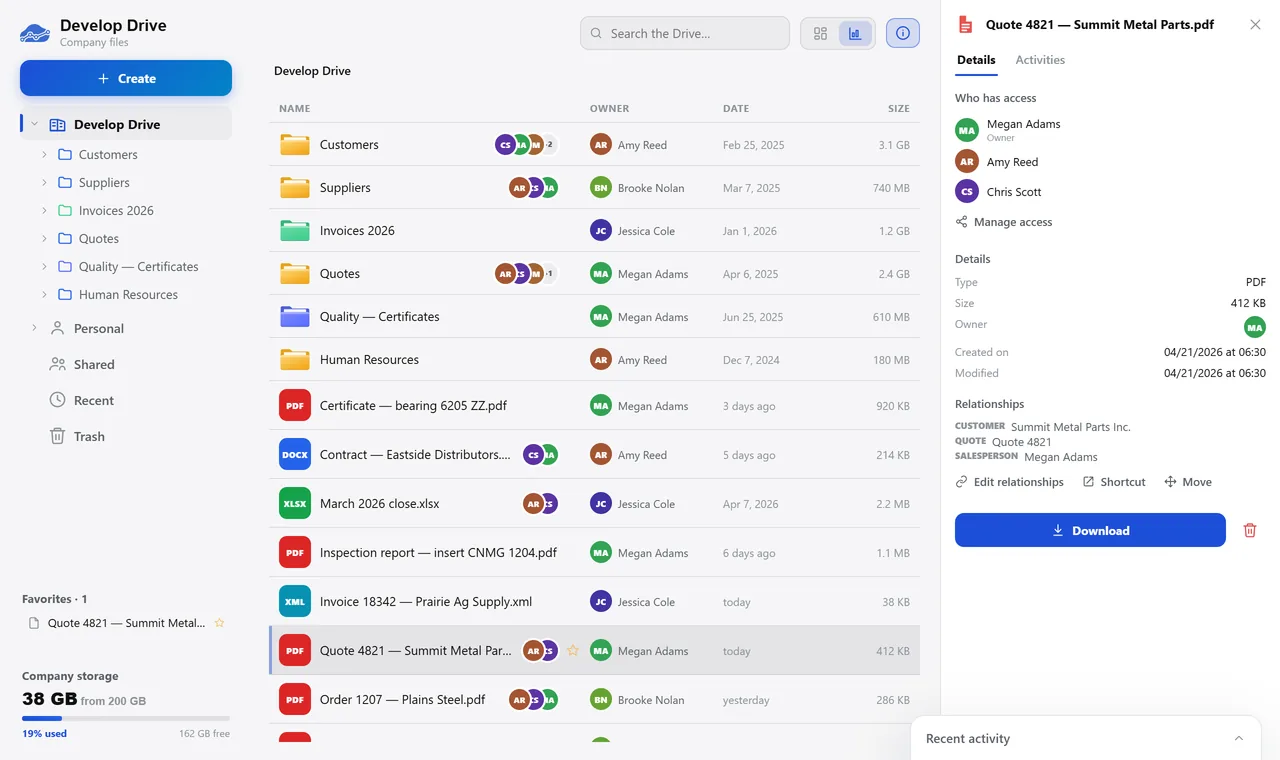Click the +2 avatar badge on Customers row
The image size is (1280, 760).
click(x=549, y=145)
